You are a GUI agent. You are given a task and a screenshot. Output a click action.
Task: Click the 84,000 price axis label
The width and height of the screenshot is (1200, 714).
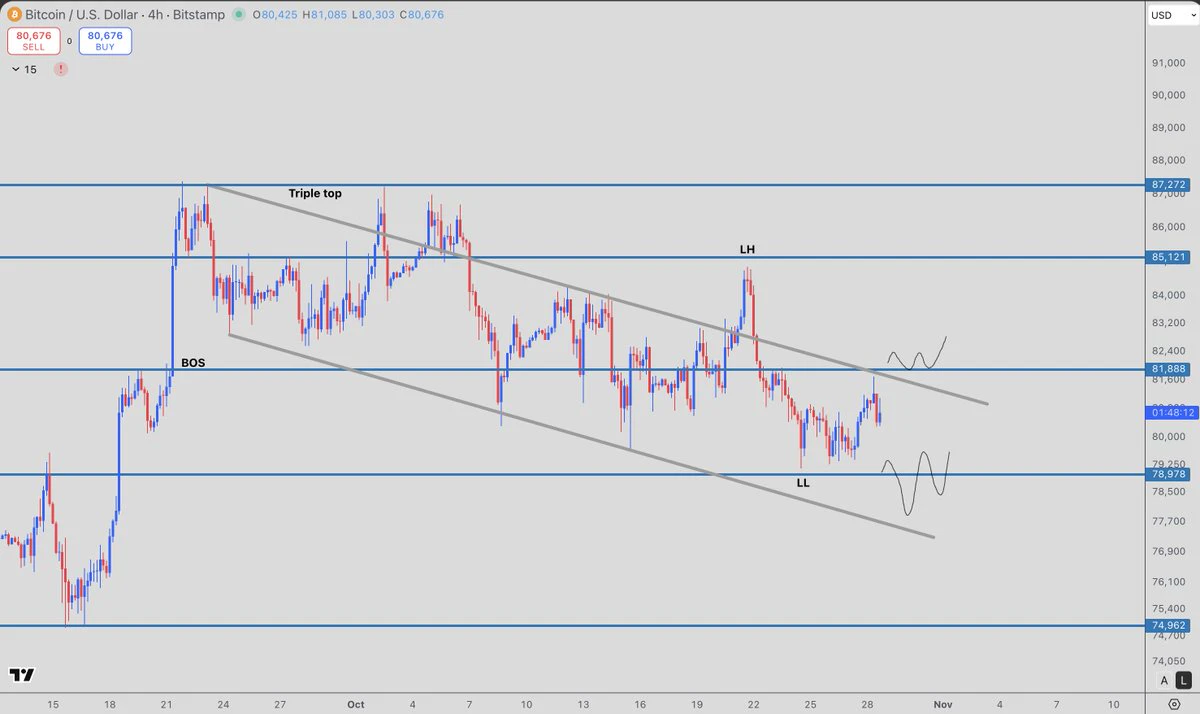click(1169, 295)
